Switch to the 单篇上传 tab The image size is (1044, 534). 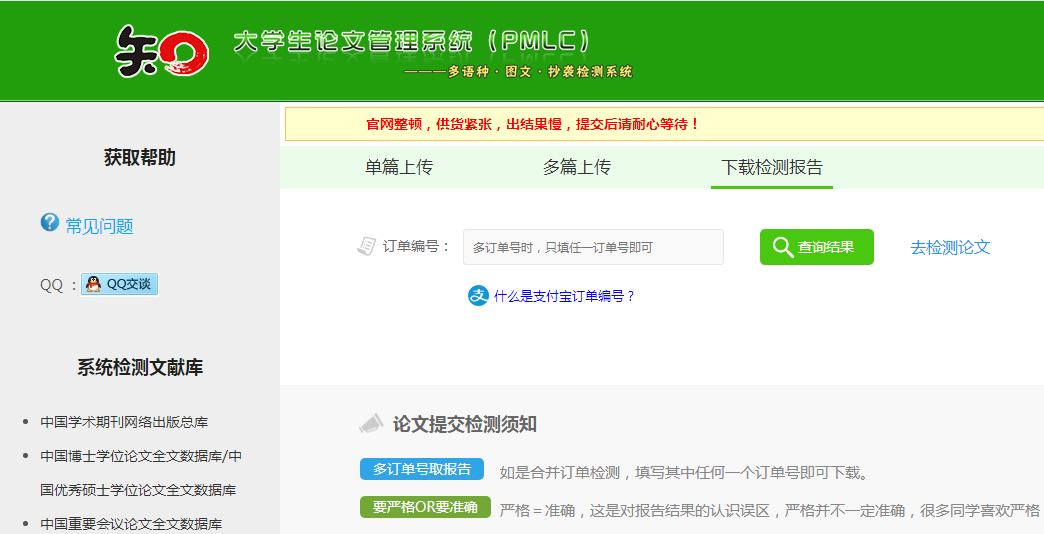[x=399, y=167]
